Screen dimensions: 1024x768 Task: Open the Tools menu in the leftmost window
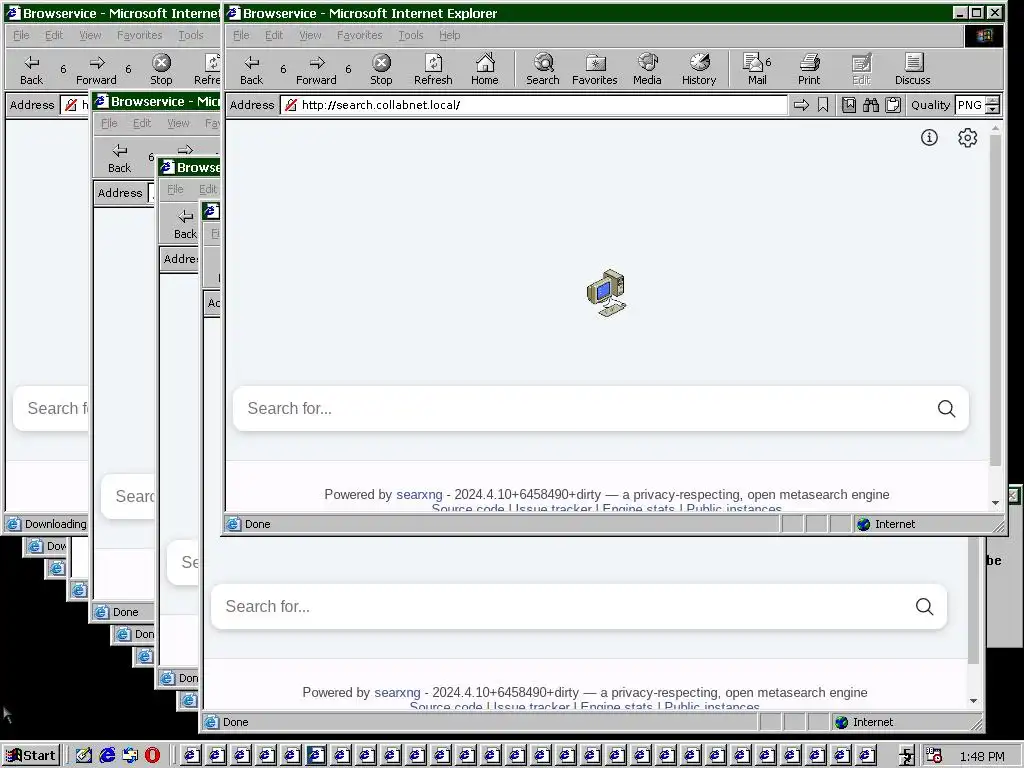coord(191,35)
